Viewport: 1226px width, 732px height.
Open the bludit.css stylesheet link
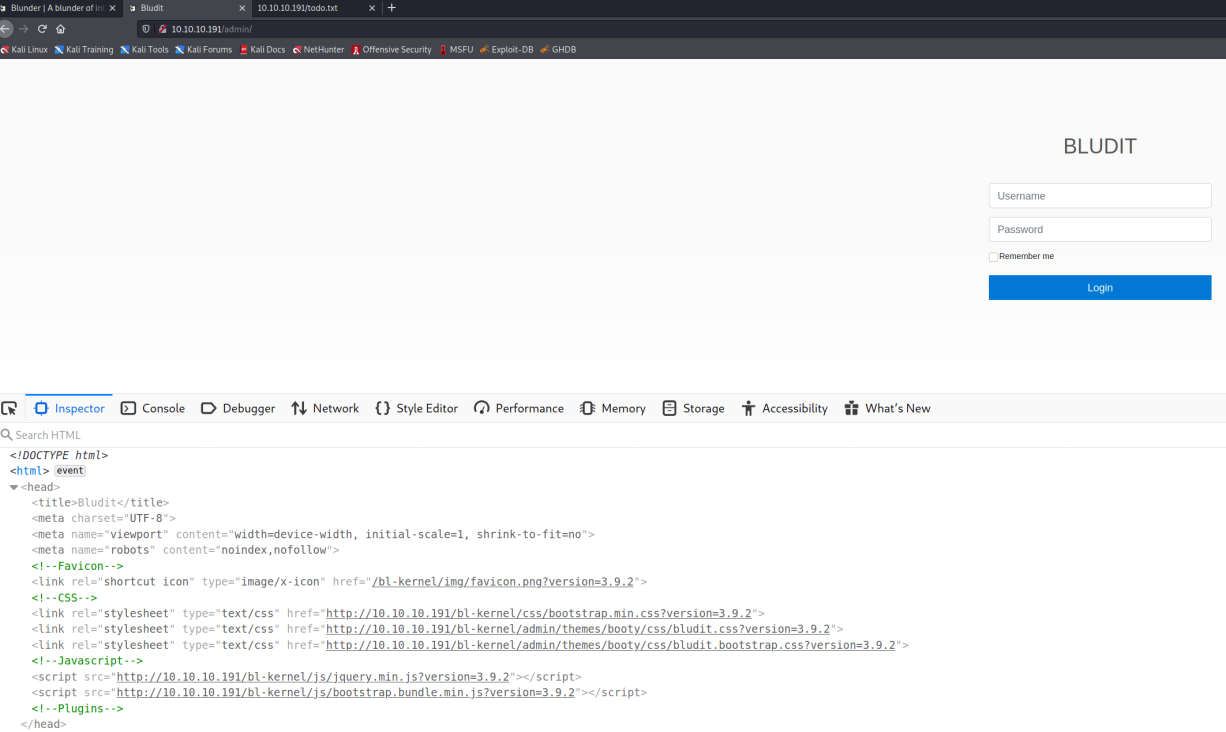tap(577, 629)
